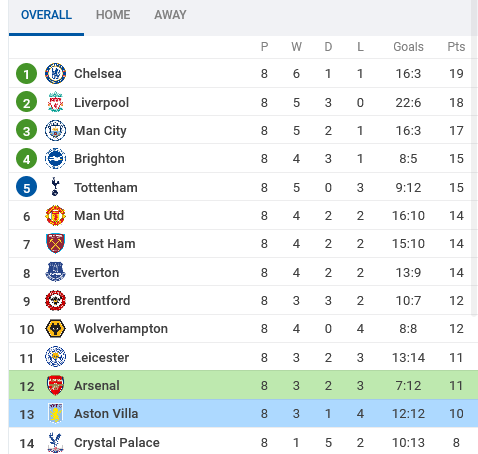Select the OVERALL standings tab
478x454 pixels.
(46, 15)
